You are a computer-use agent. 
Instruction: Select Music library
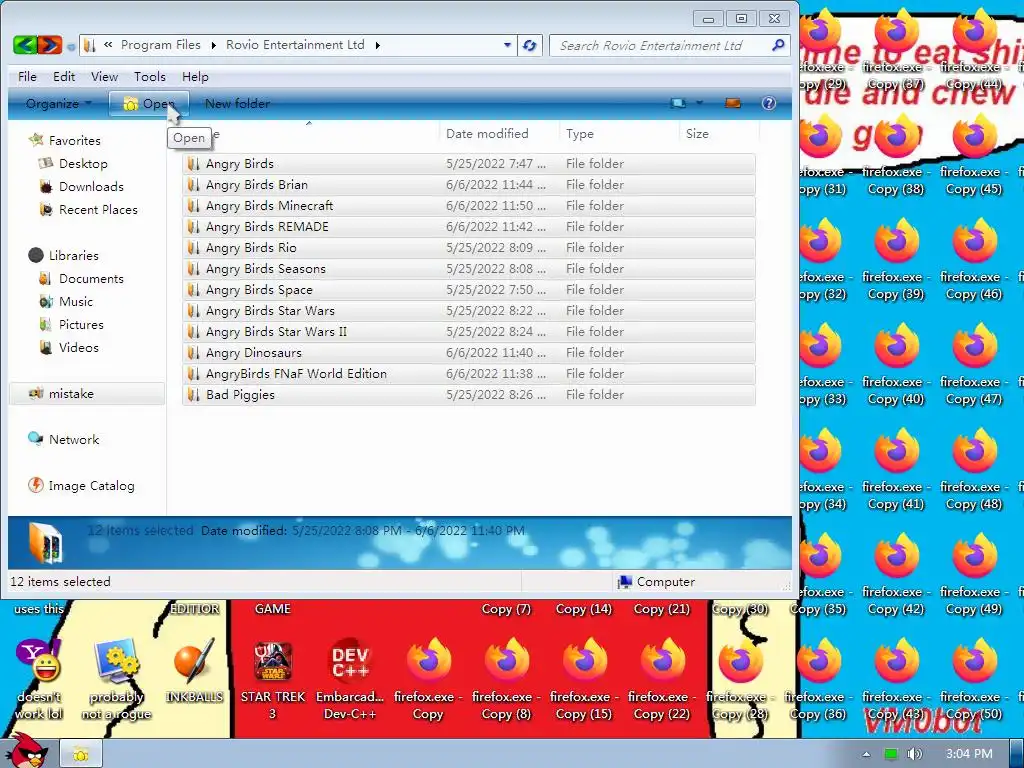[76, 302]
